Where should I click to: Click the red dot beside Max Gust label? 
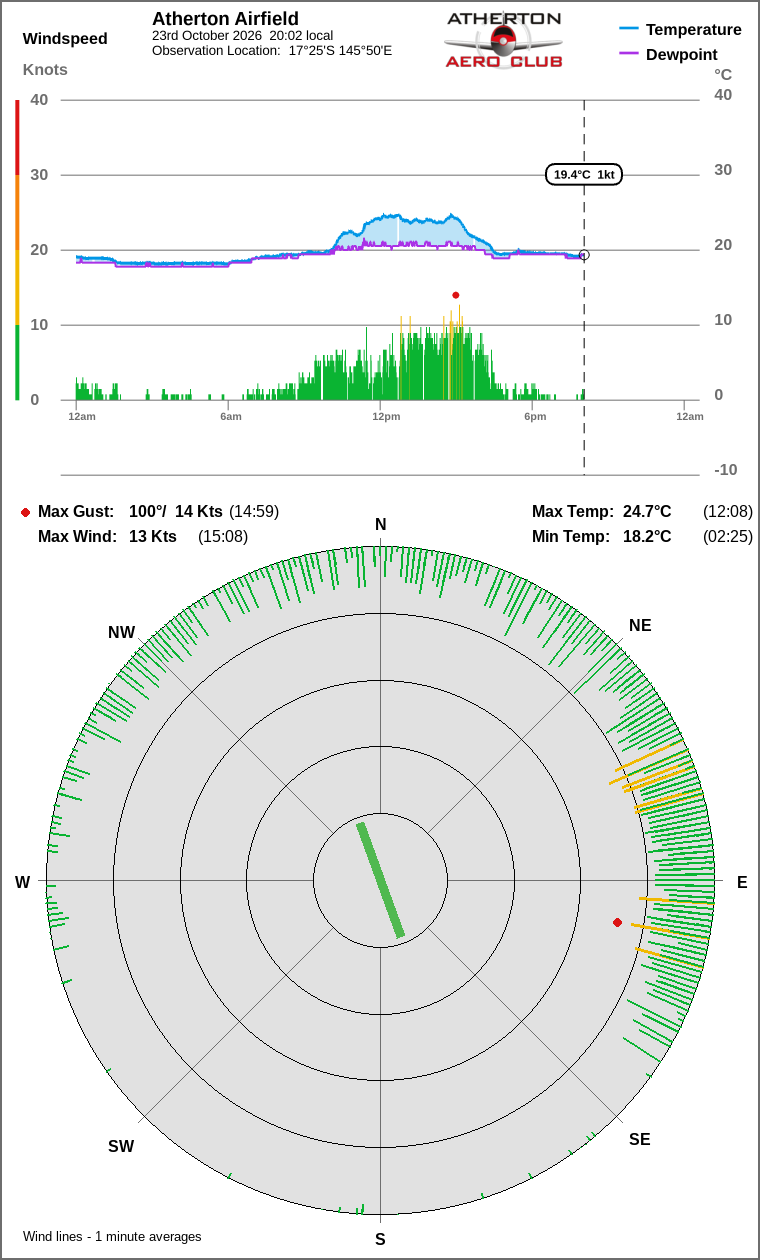click(x=25, y=512)
